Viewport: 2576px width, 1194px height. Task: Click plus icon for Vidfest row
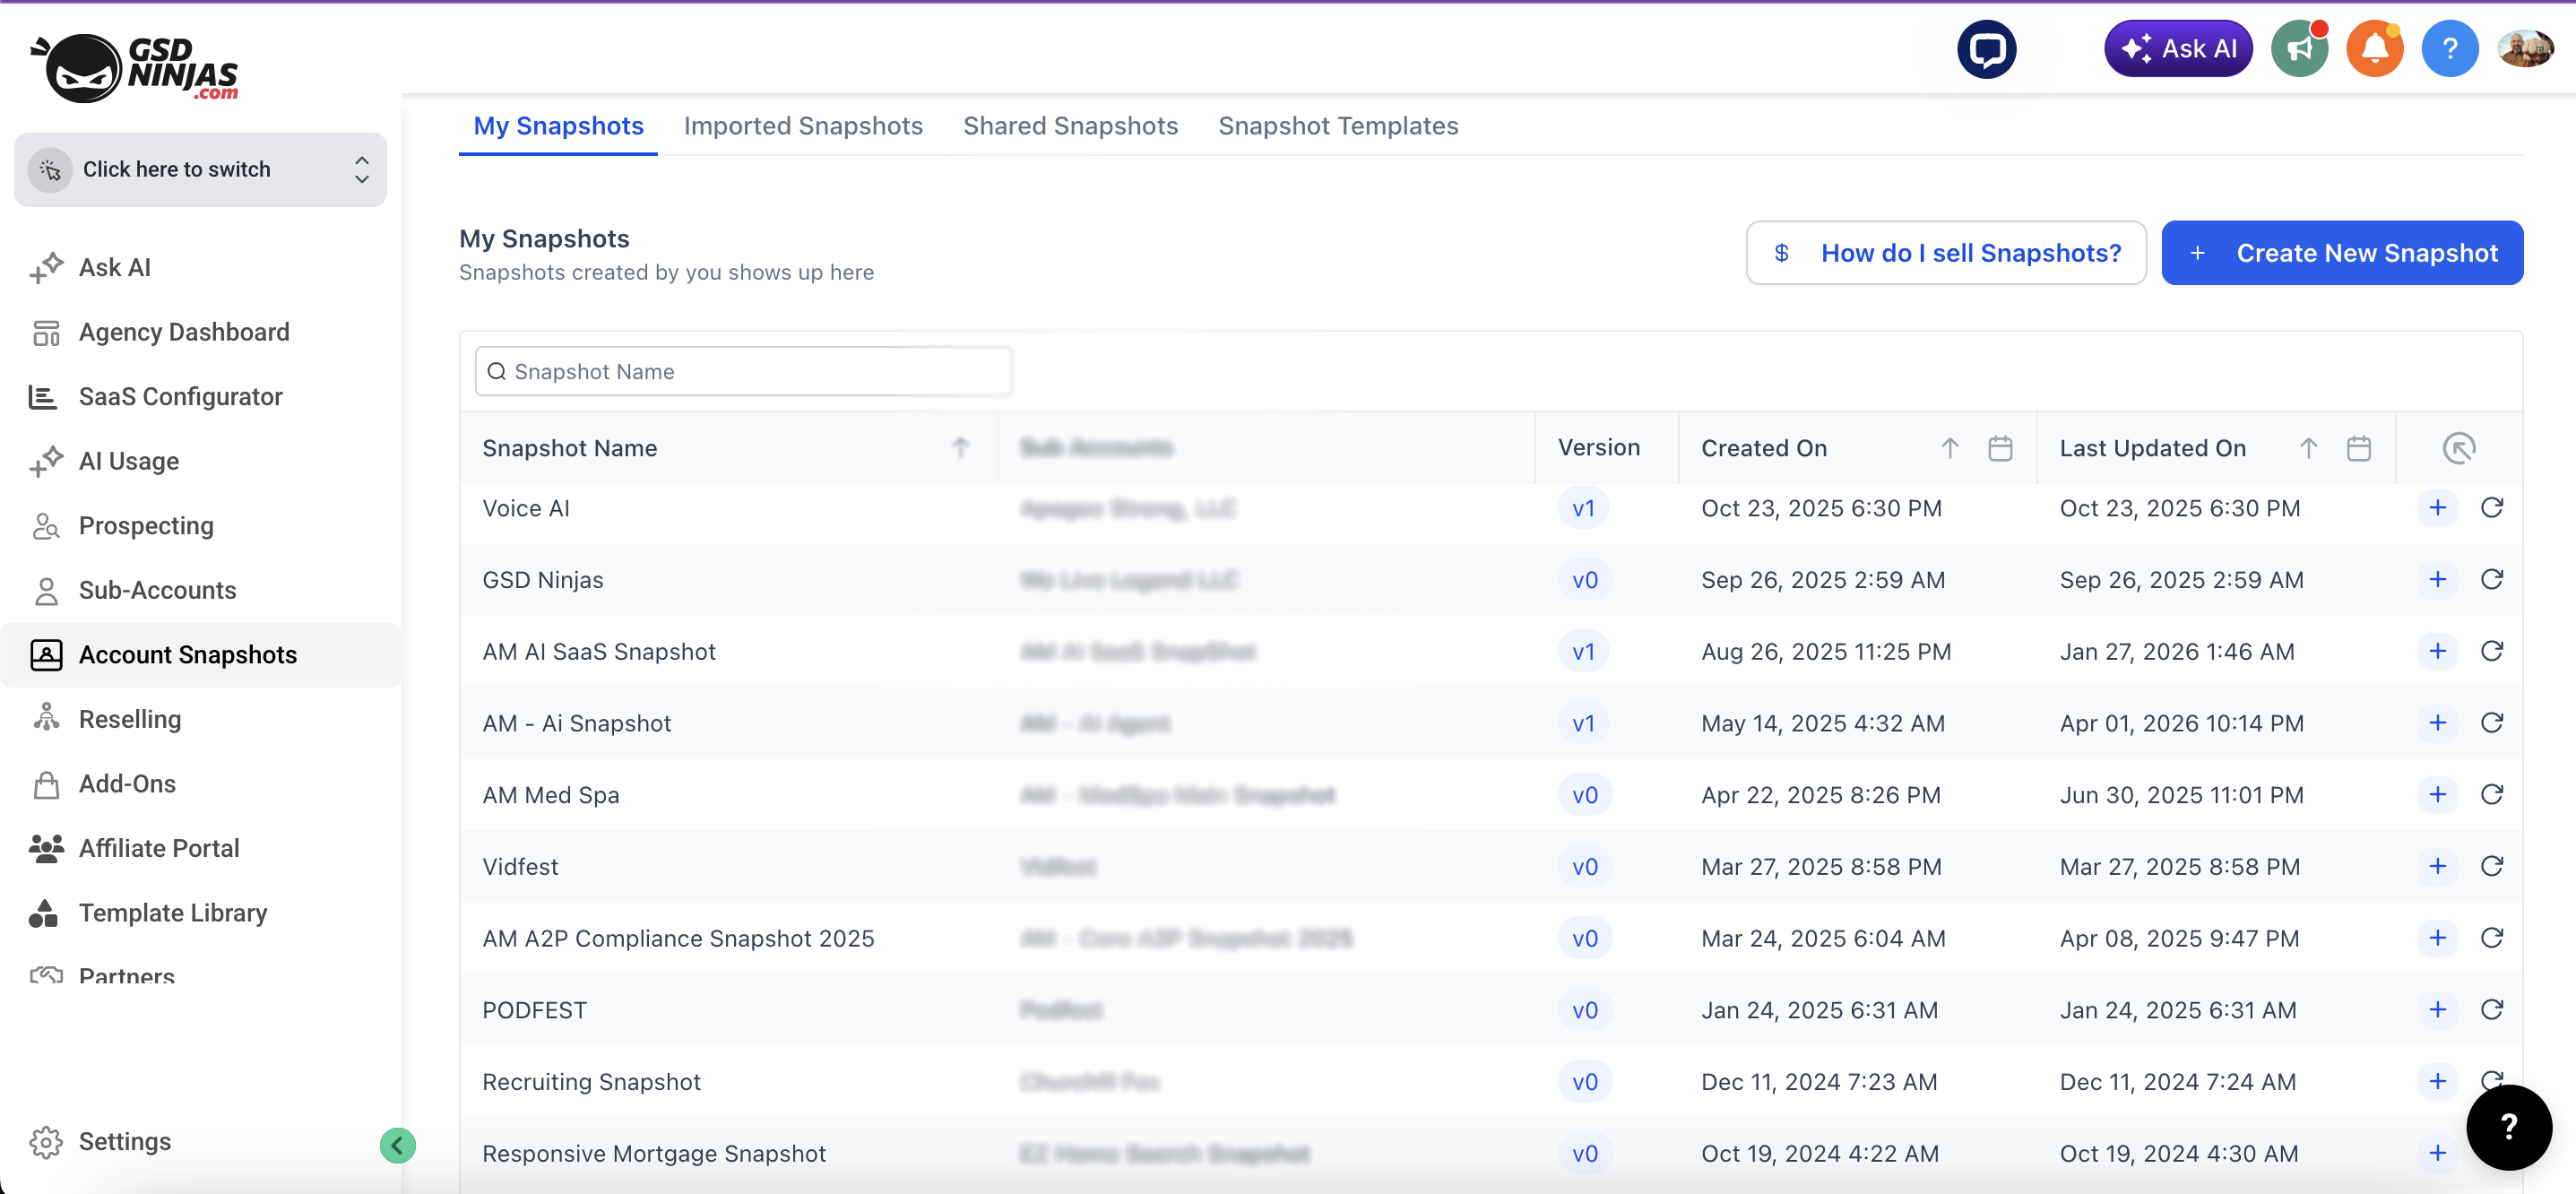(x=2437, y=866)
